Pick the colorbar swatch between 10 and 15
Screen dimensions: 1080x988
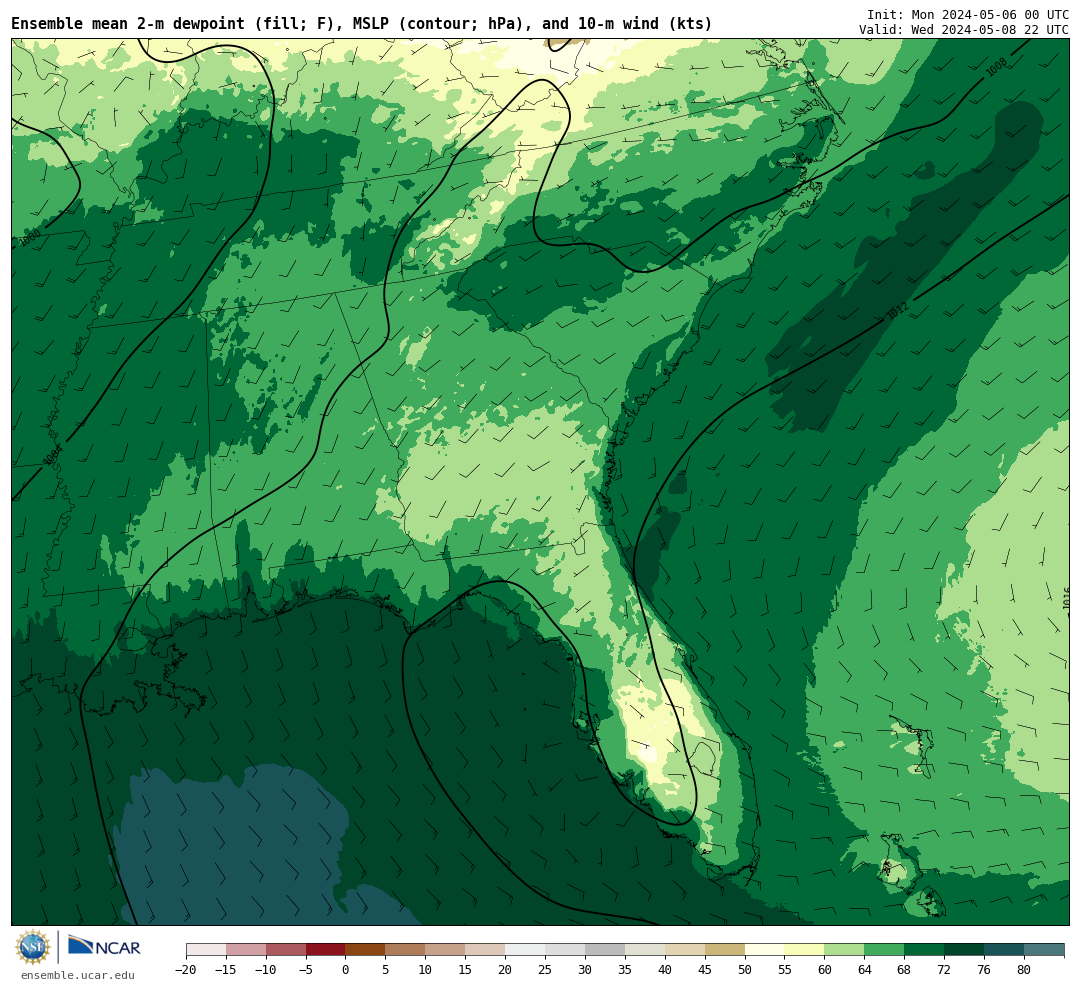446,950
